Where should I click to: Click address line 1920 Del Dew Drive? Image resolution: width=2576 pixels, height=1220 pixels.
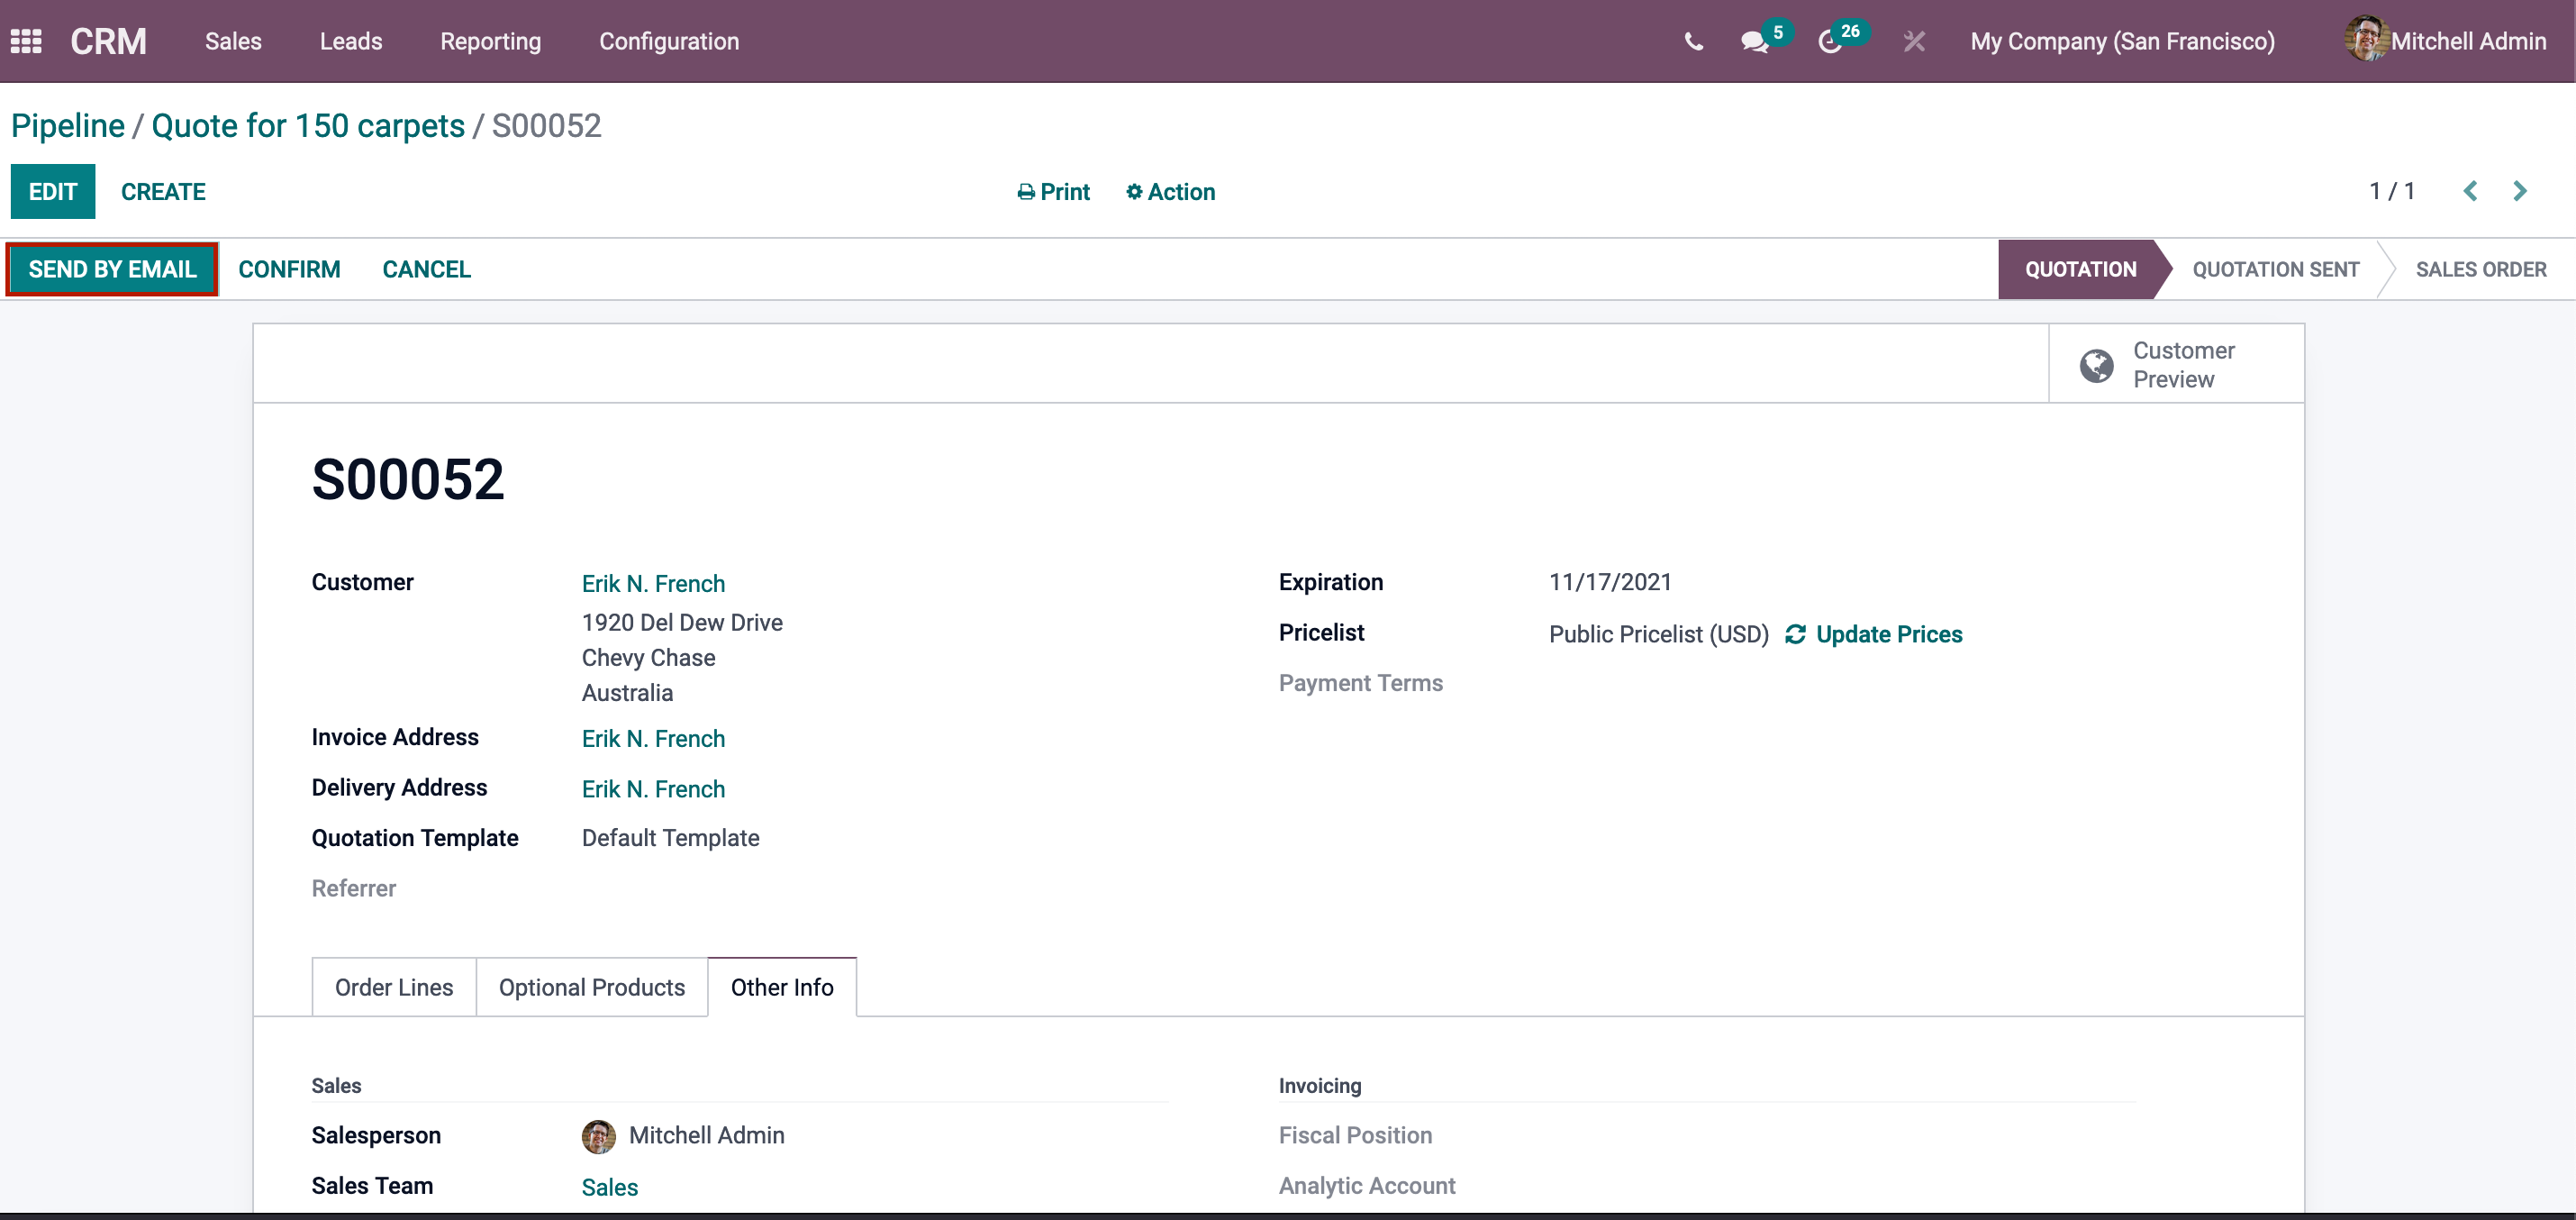[x=682, y=623]
